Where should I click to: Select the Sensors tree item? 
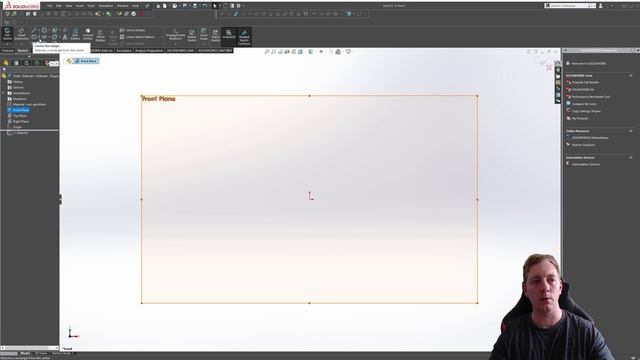click(16, 87)
